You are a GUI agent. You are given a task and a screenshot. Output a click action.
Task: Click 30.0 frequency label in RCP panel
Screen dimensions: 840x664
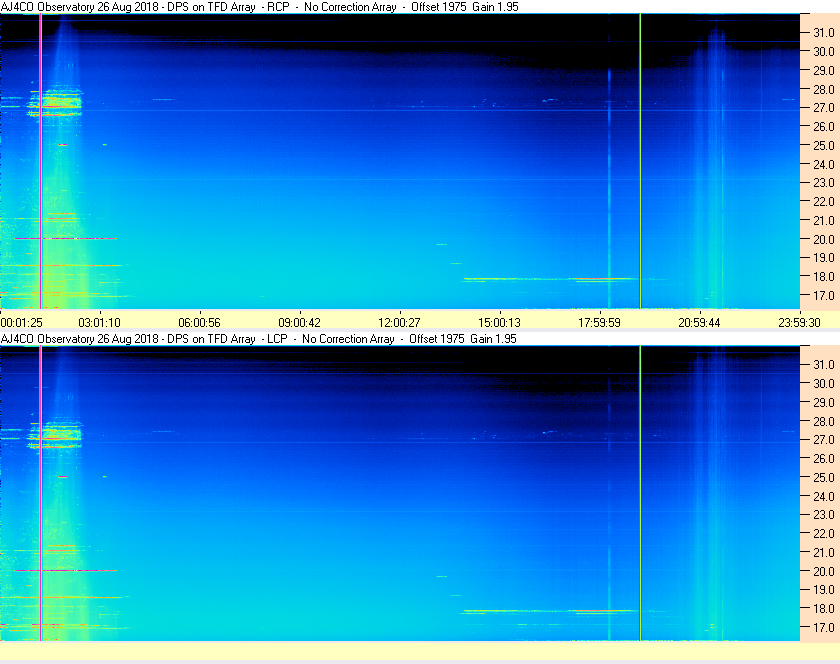pos(824,51)
